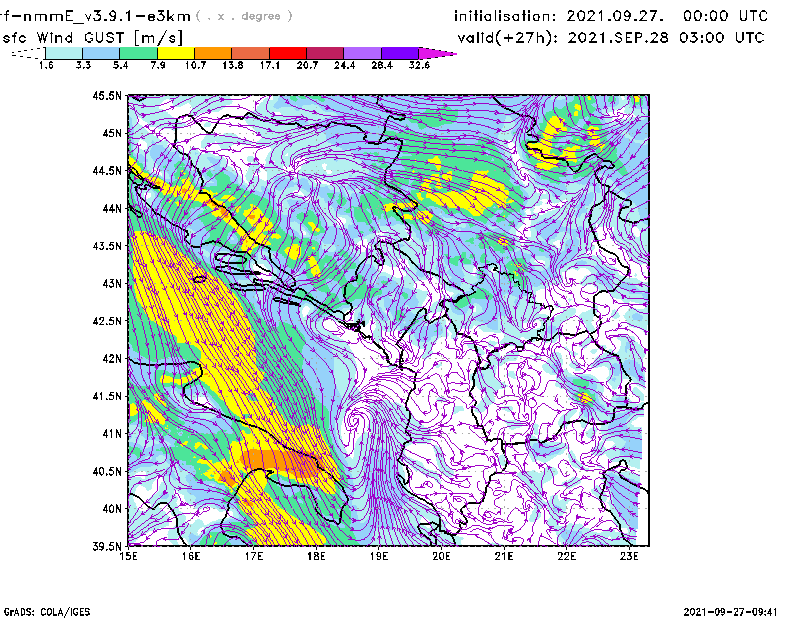
Task: Click the red legend swatch (17.1–20.7)
Action: coord(288,53)
